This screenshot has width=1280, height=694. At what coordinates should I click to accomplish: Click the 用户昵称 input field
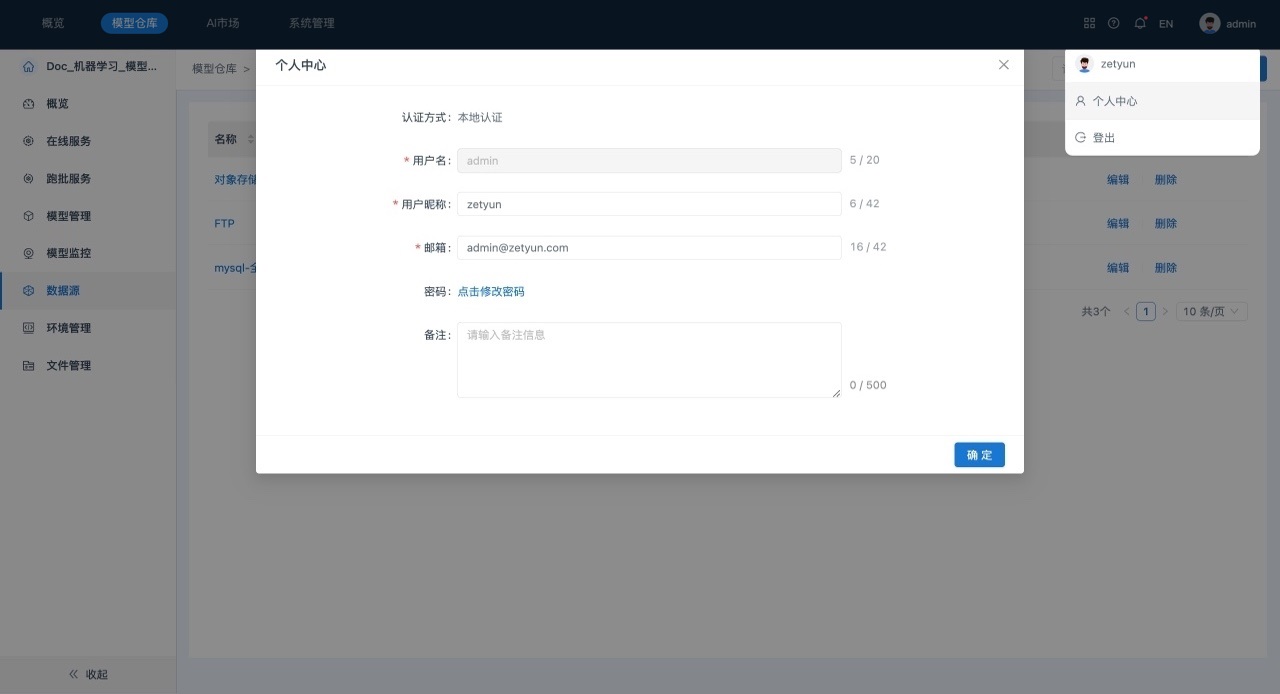[x=648, y=204]
